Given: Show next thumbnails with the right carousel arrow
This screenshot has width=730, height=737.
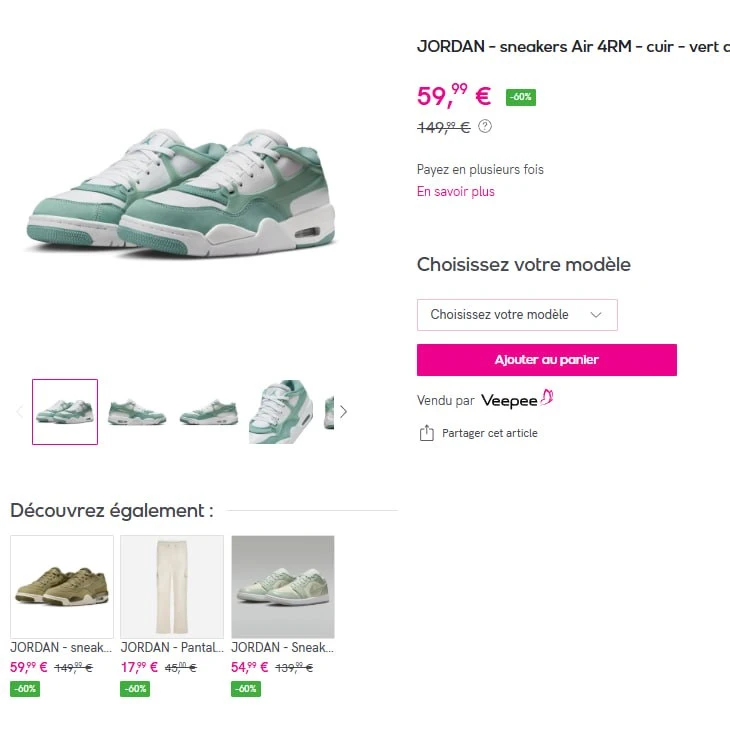Looking at the screenshot, I should [x=344, y=412].
